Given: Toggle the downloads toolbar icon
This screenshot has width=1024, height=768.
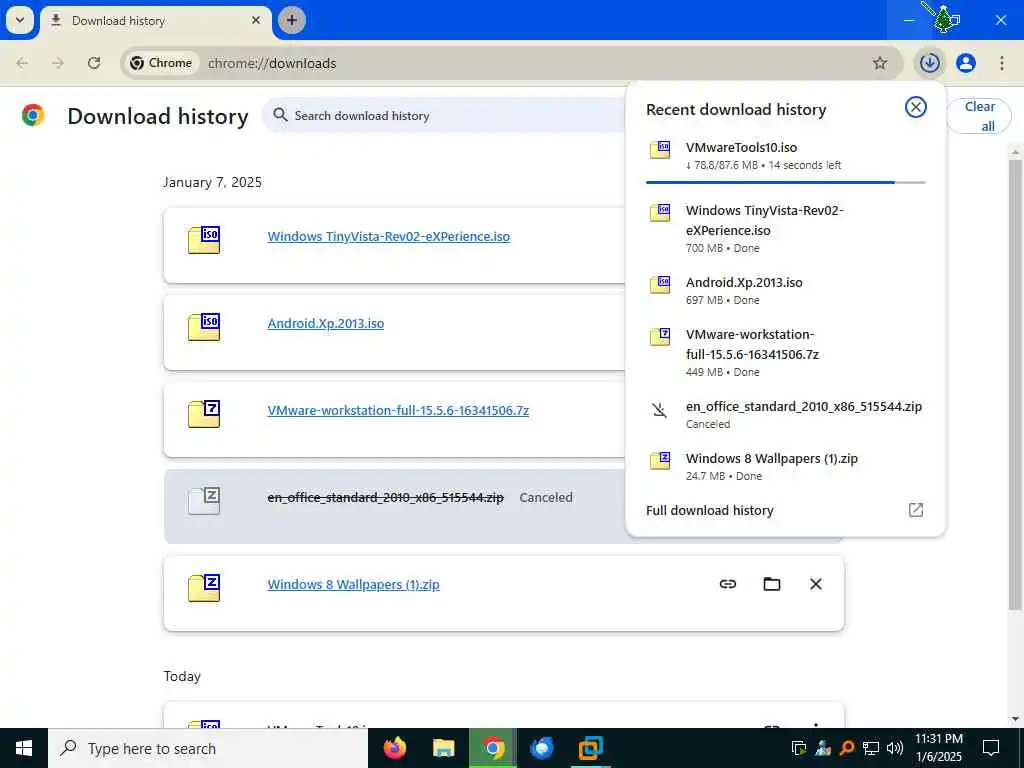Looking at the screenshot, I should coord(929,63).
